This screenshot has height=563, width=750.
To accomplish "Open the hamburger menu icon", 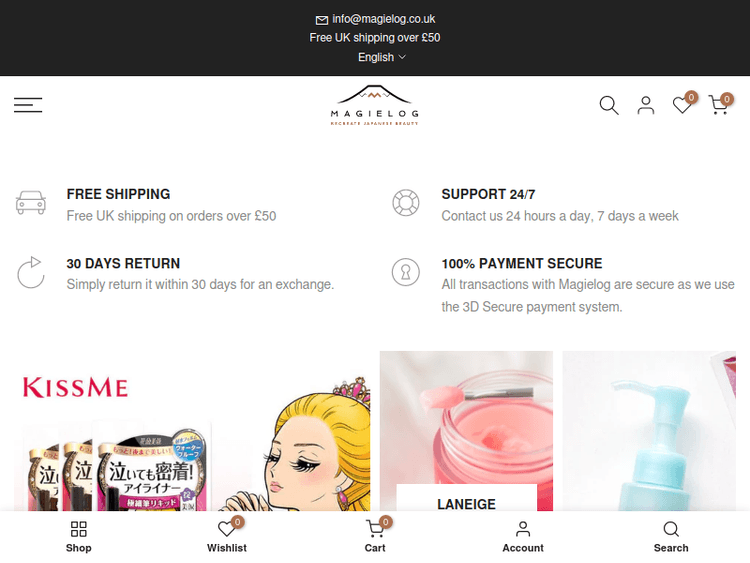I will 28,105.
